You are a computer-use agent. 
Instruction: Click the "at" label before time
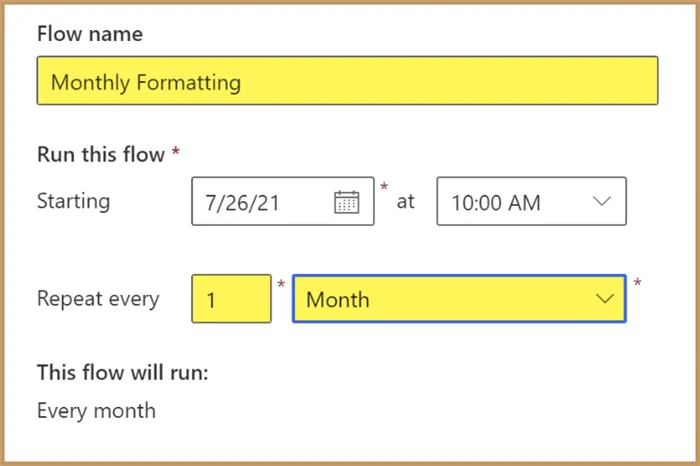[x=405, y=201]
